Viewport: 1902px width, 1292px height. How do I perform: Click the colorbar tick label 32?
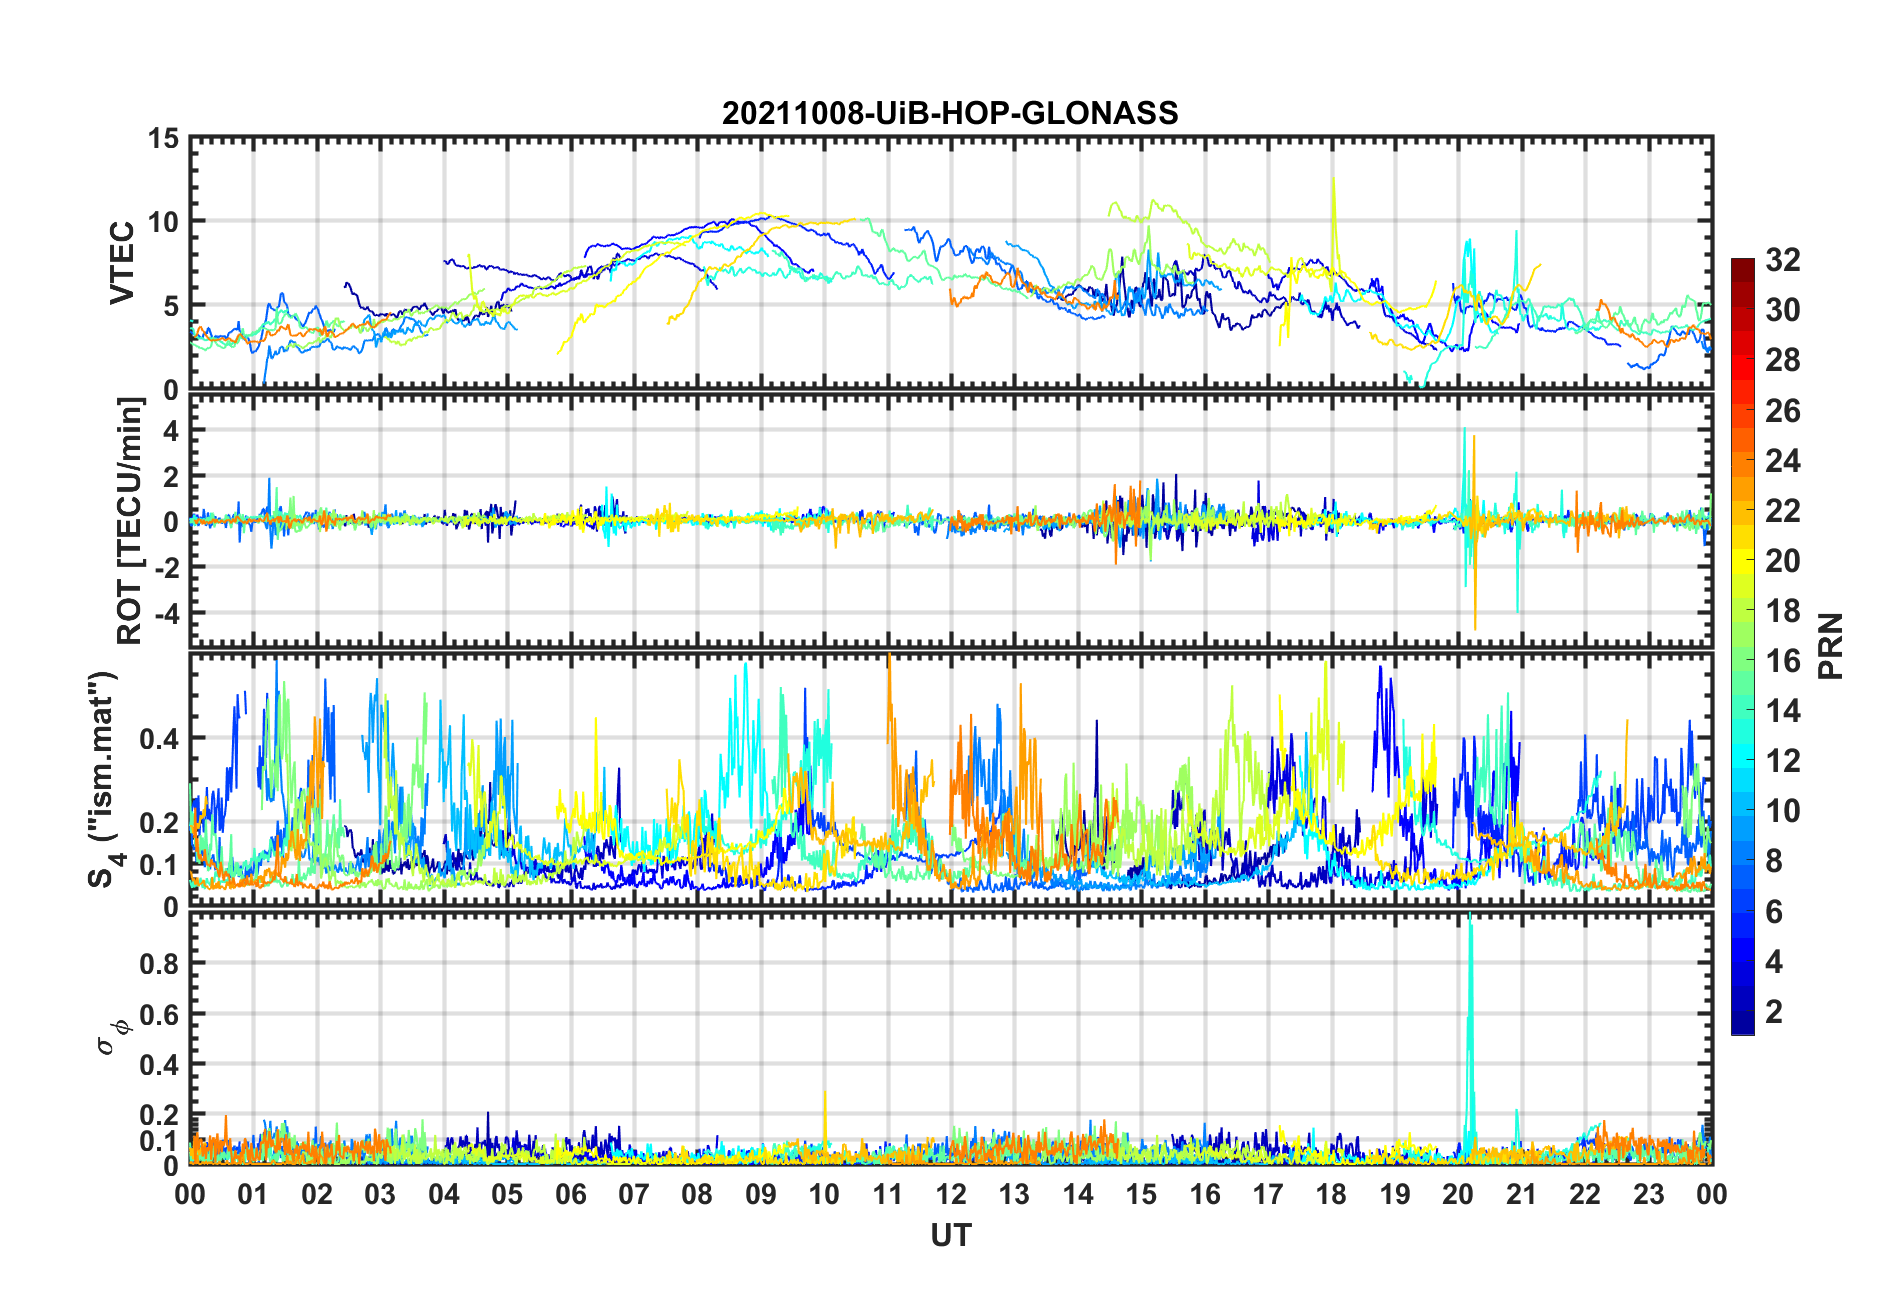[1782, 260]
